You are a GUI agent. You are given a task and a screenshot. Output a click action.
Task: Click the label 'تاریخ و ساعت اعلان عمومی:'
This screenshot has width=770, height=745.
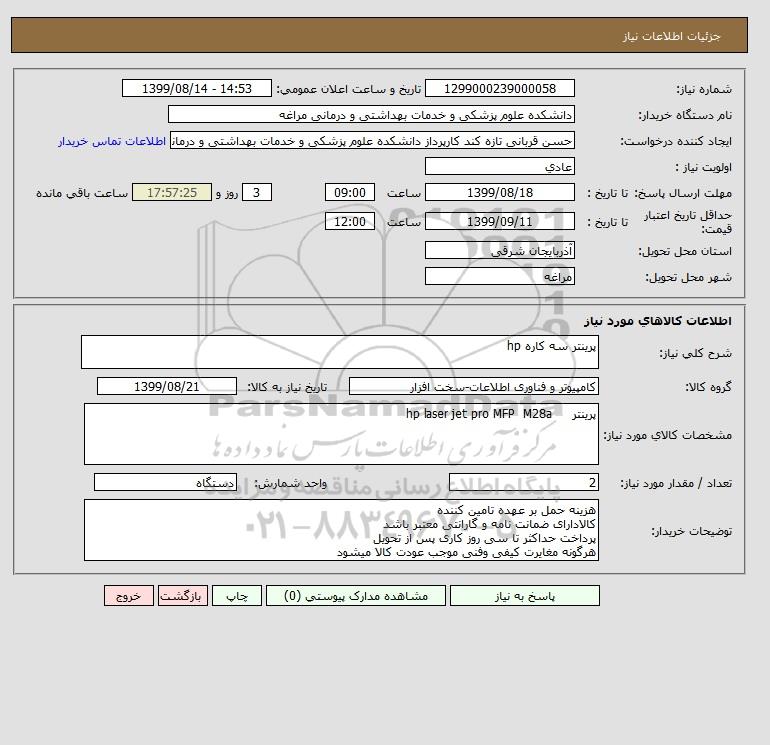(349, 89)
